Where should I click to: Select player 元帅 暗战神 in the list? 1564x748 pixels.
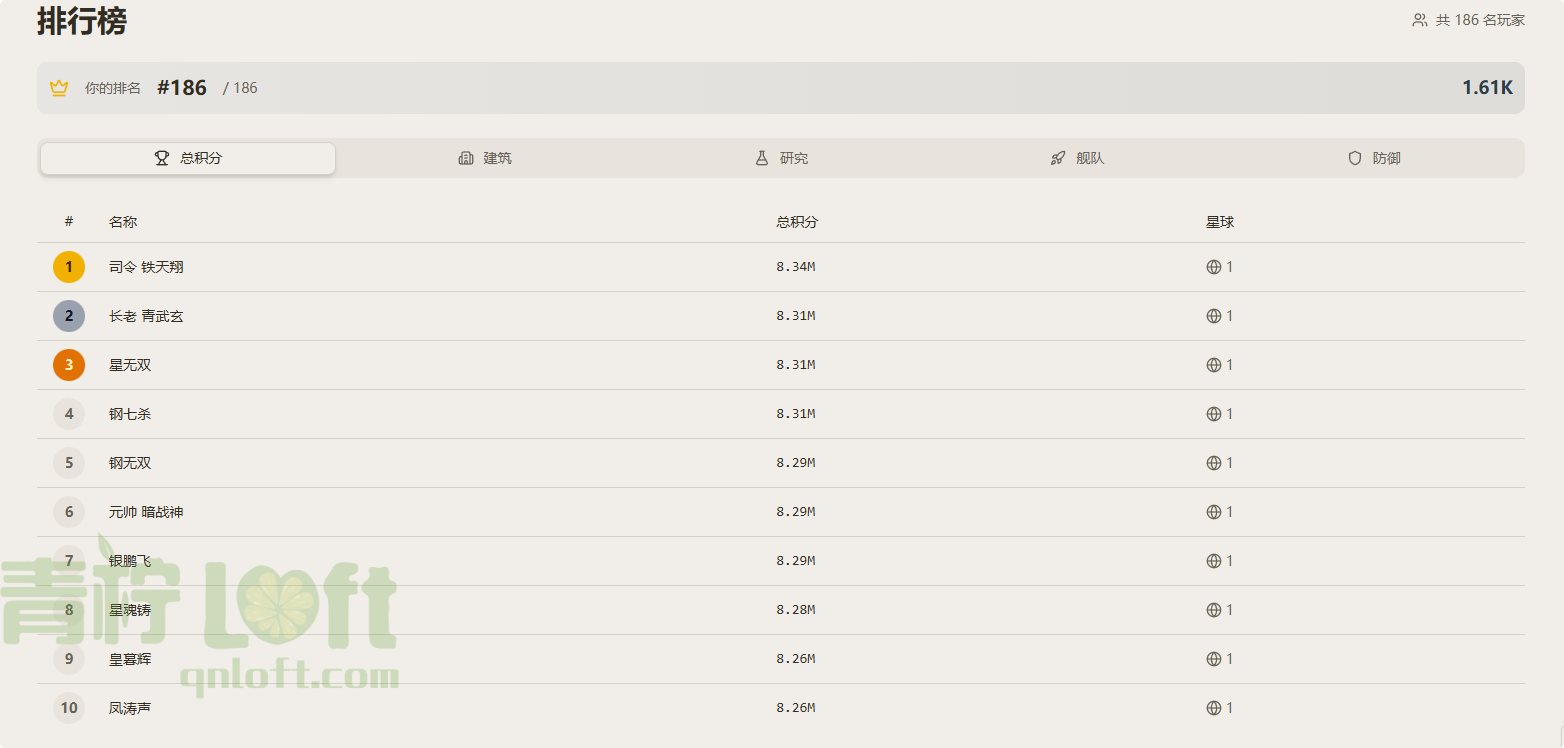[x=146, y=512]
